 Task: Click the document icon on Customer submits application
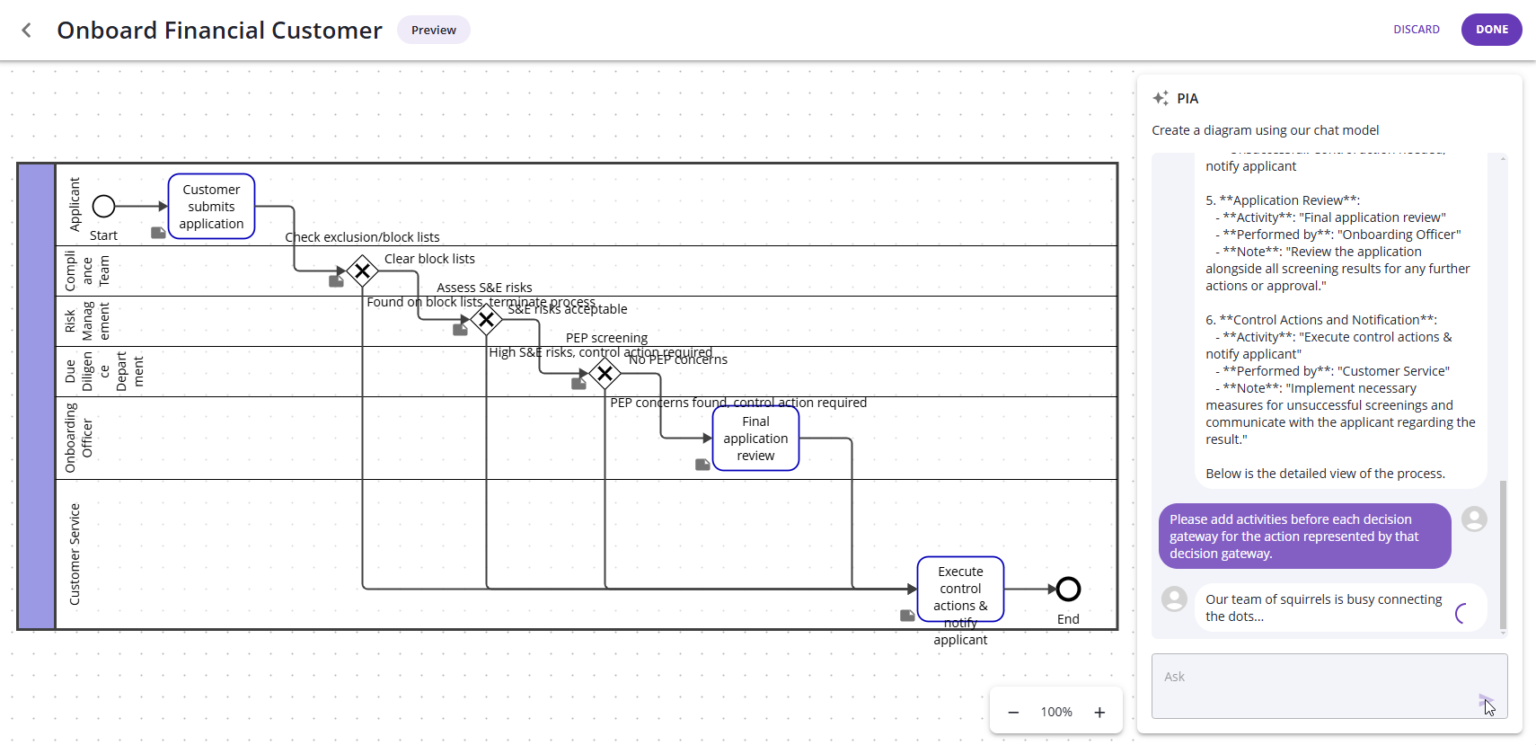tap(158, 231)
